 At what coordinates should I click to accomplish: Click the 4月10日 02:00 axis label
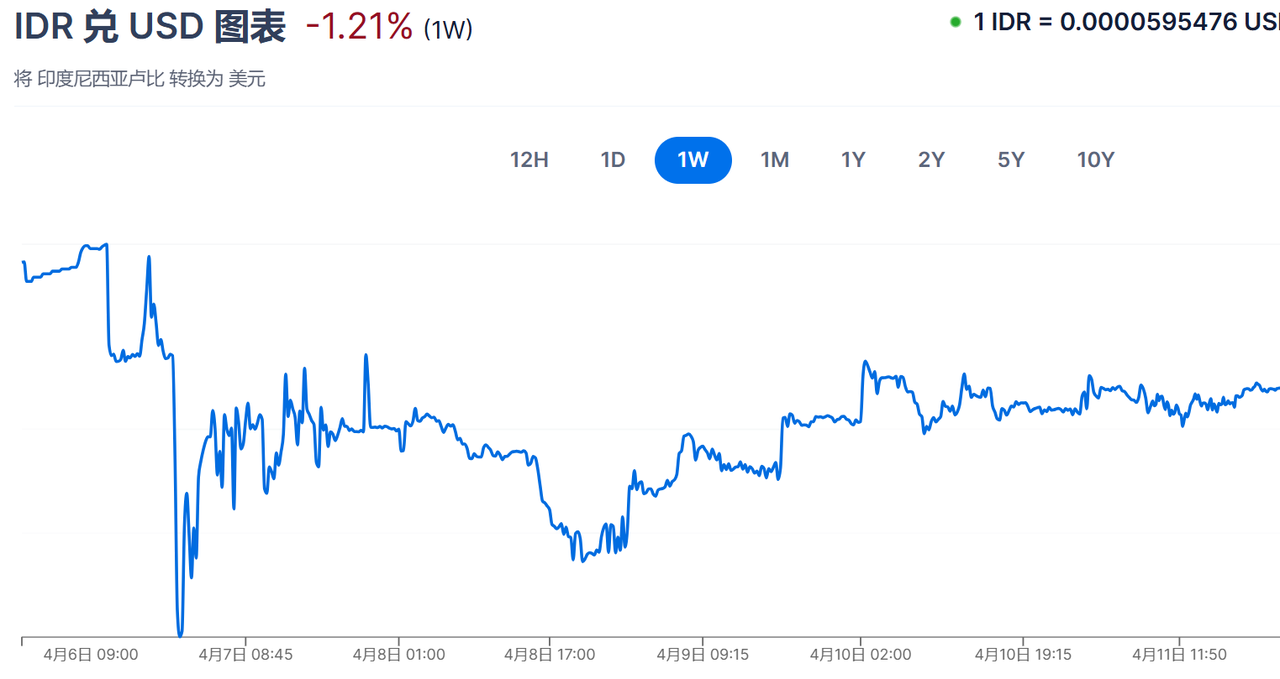[861, 655]
